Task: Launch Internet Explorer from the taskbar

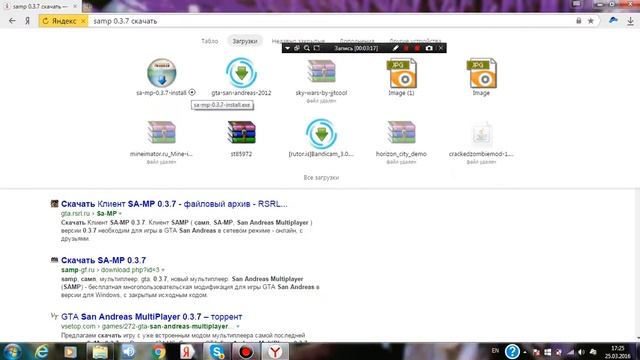Action: (x=41, y=351)
